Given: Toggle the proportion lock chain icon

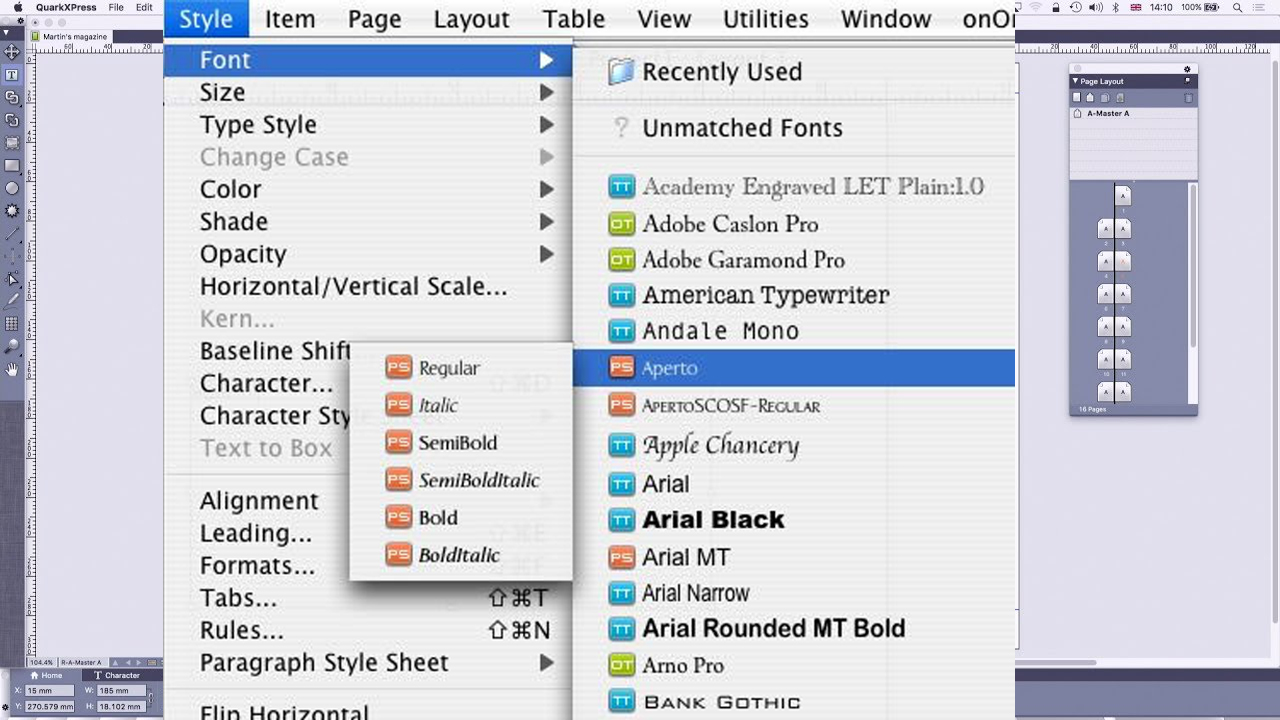Looking at the screenshot, I should coord(151,698).
